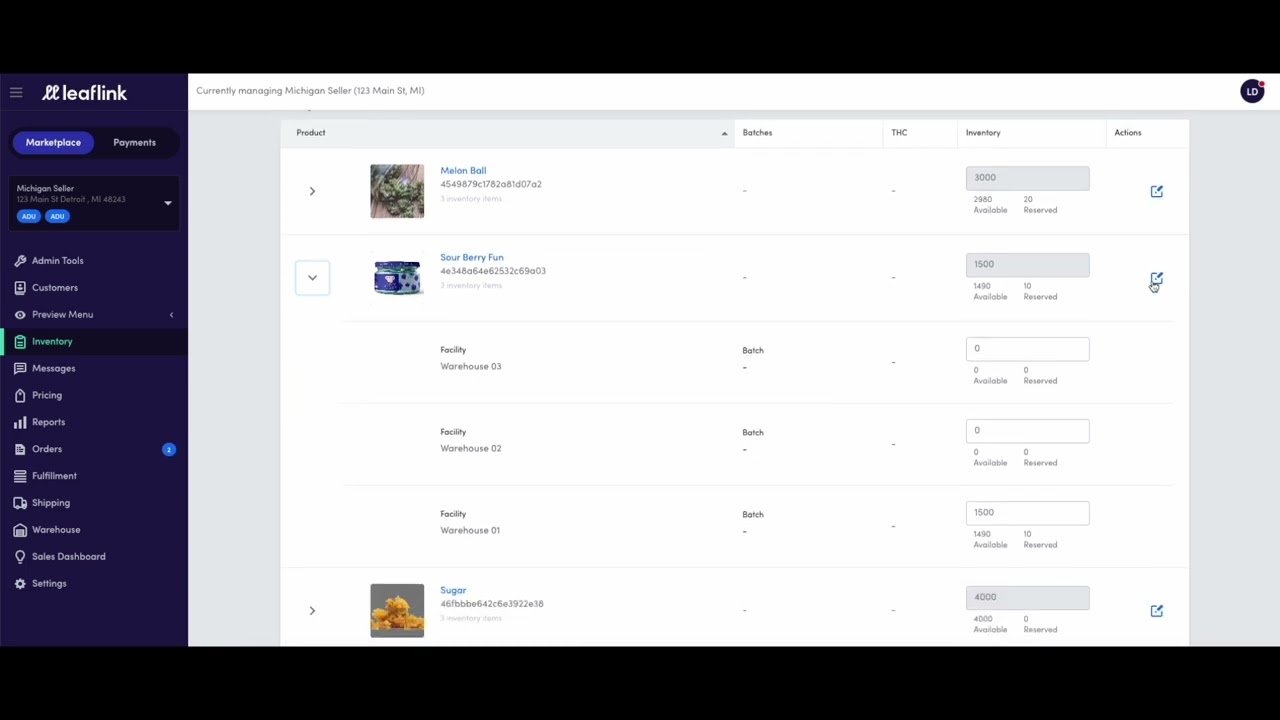Click the Admin Tools wrench icon
1280x720 pixels.
click(x=20, y=261)
